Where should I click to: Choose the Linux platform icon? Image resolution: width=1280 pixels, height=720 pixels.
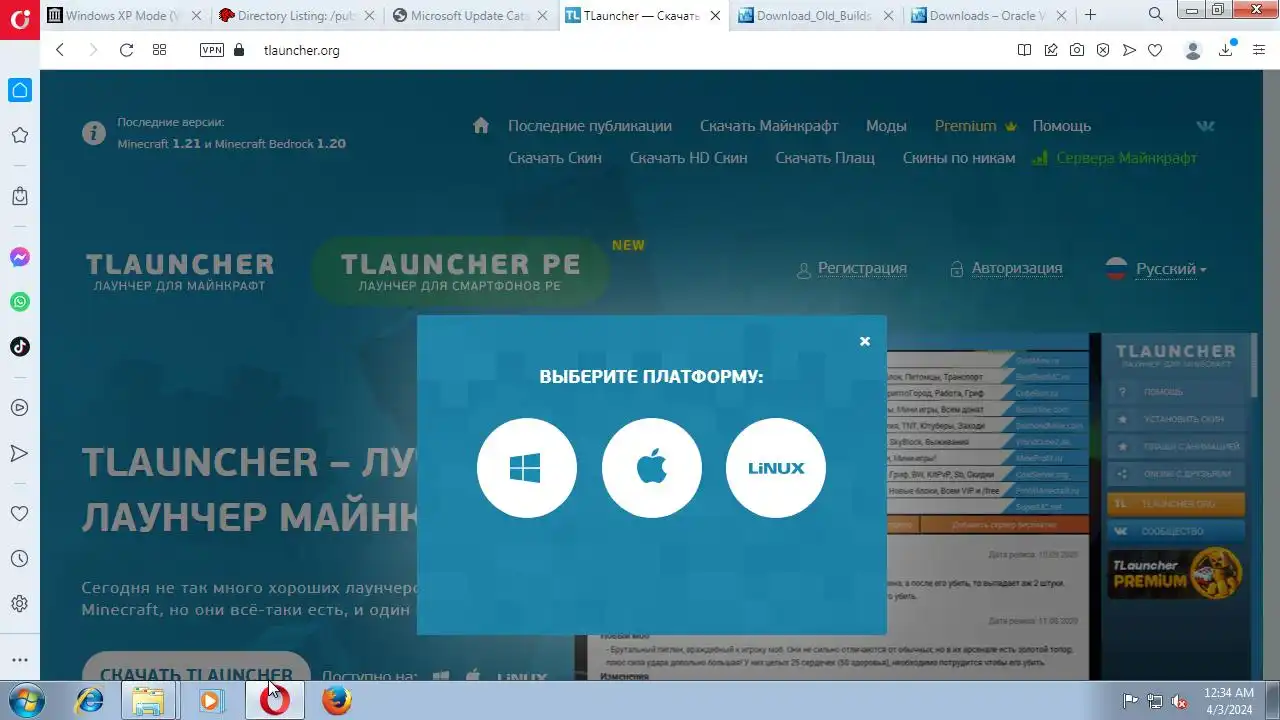click(x=776, y=468)
